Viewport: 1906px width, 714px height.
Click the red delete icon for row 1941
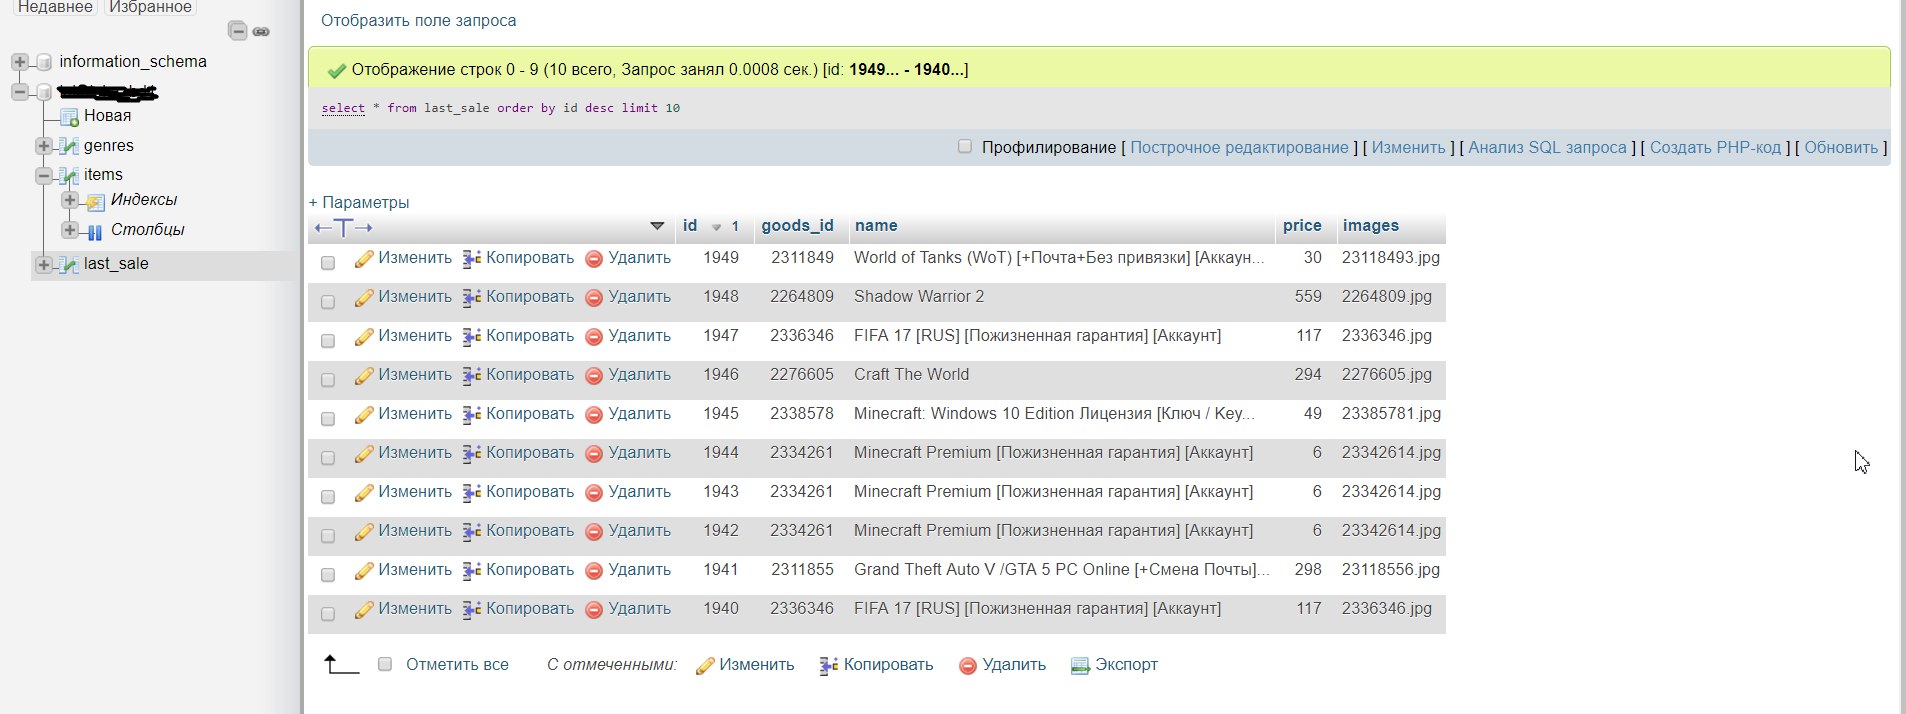(x=594, y=571)
